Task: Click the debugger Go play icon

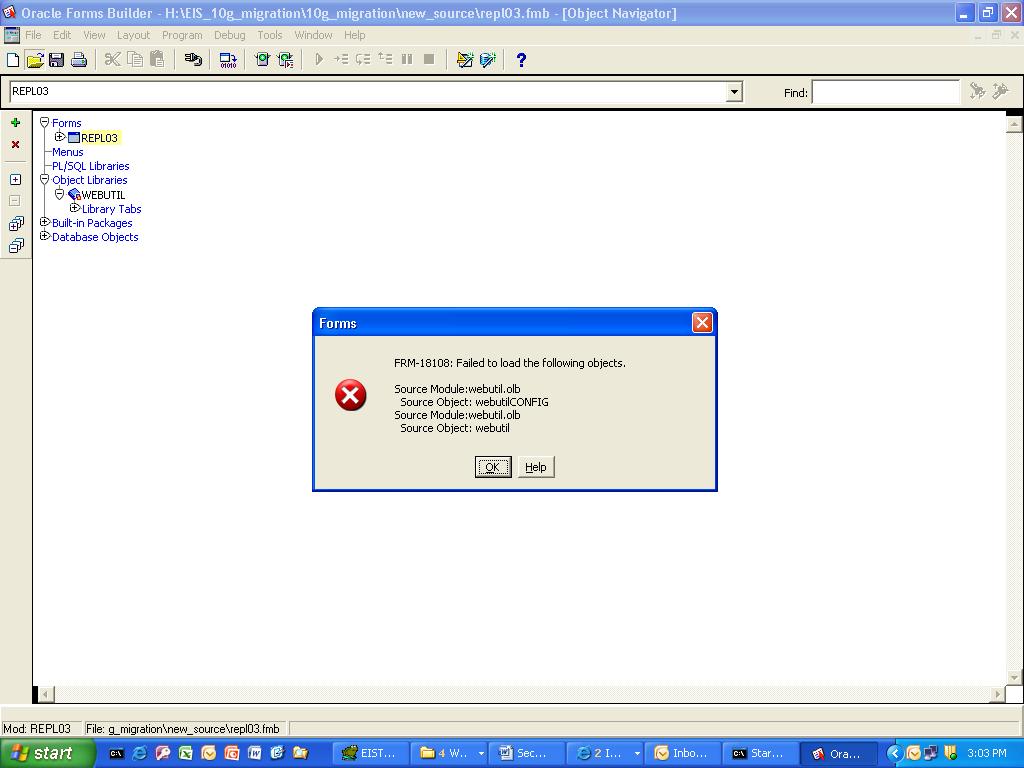Action: point(319,60)
